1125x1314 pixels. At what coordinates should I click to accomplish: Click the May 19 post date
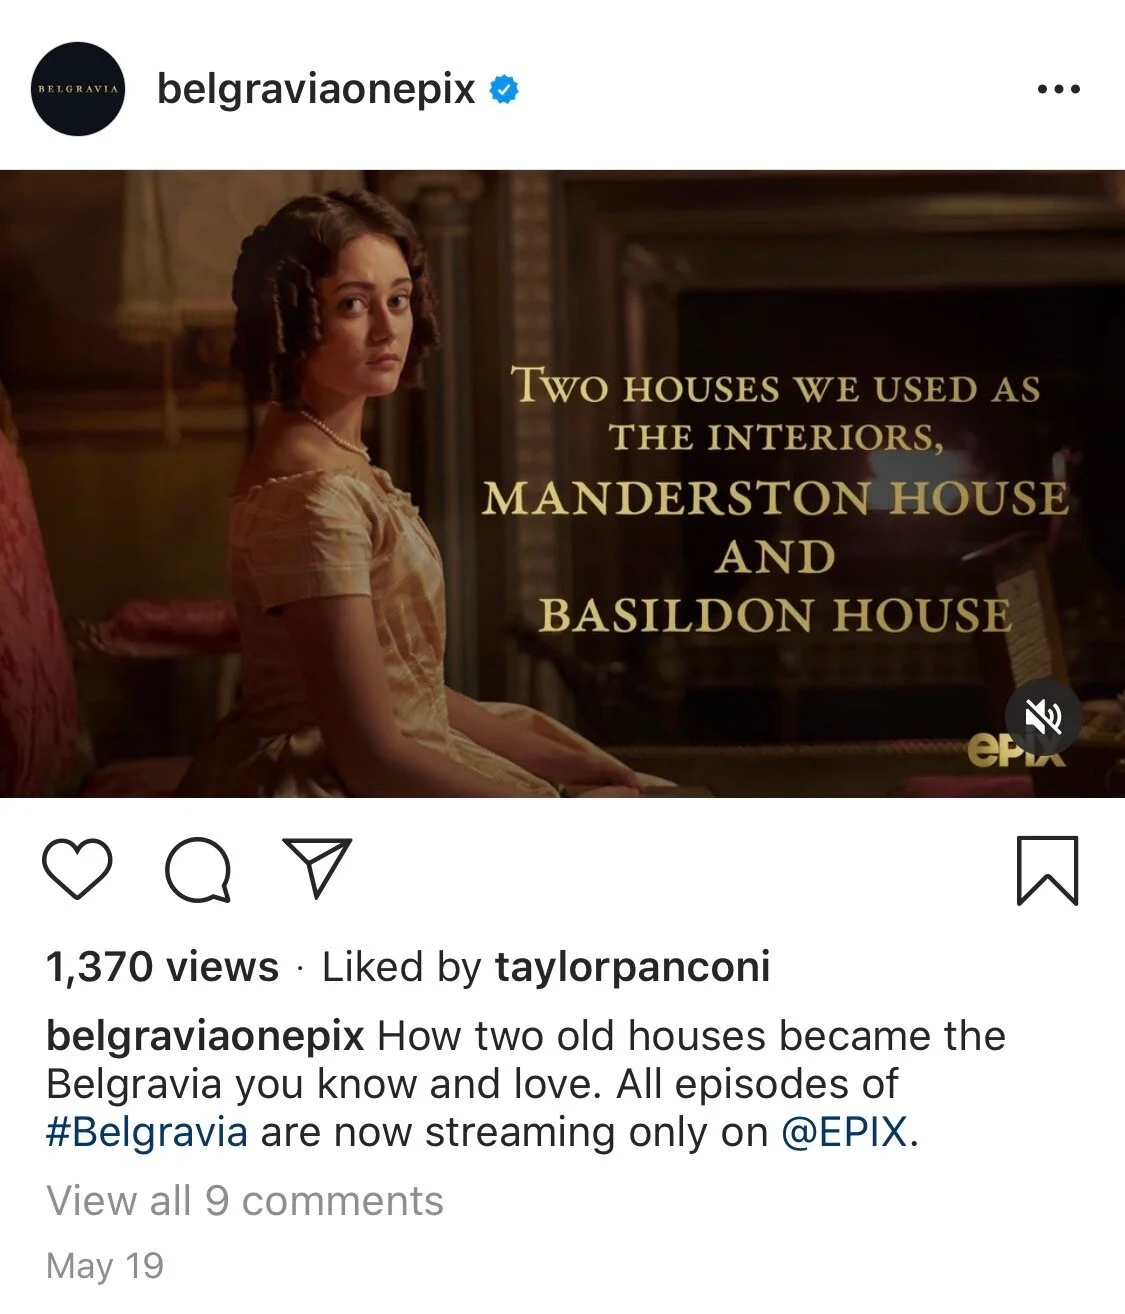pyautogui.click(x=104, y=1265)
